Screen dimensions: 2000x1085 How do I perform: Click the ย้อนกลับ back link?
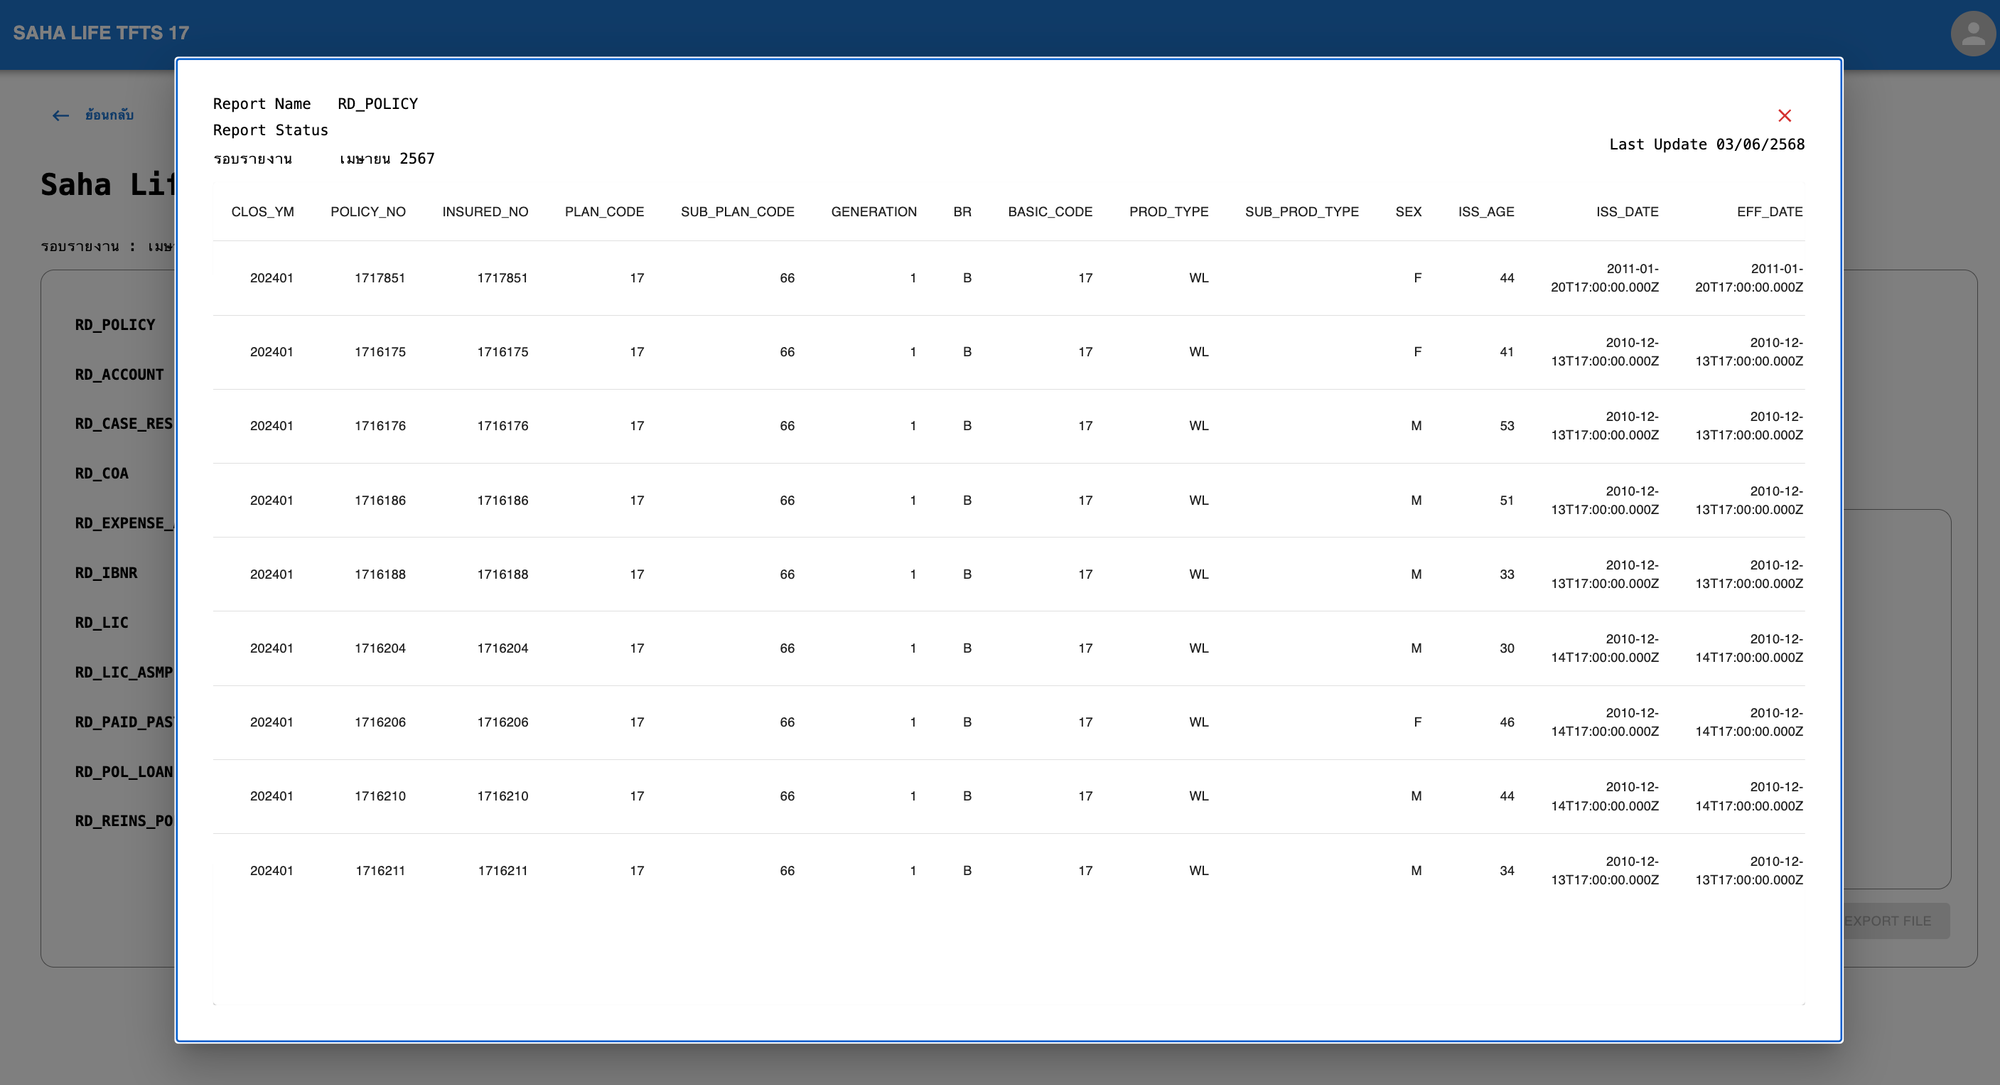[109, 116]
